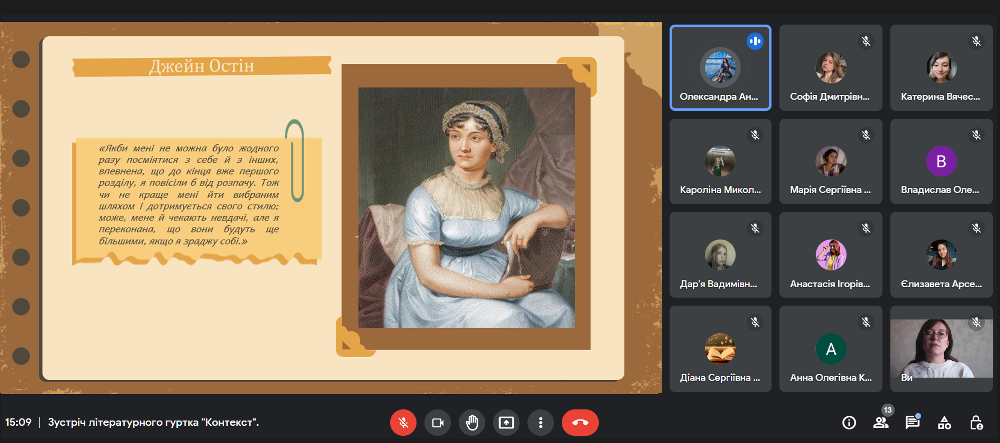Open the meeting details info icon

849,422
